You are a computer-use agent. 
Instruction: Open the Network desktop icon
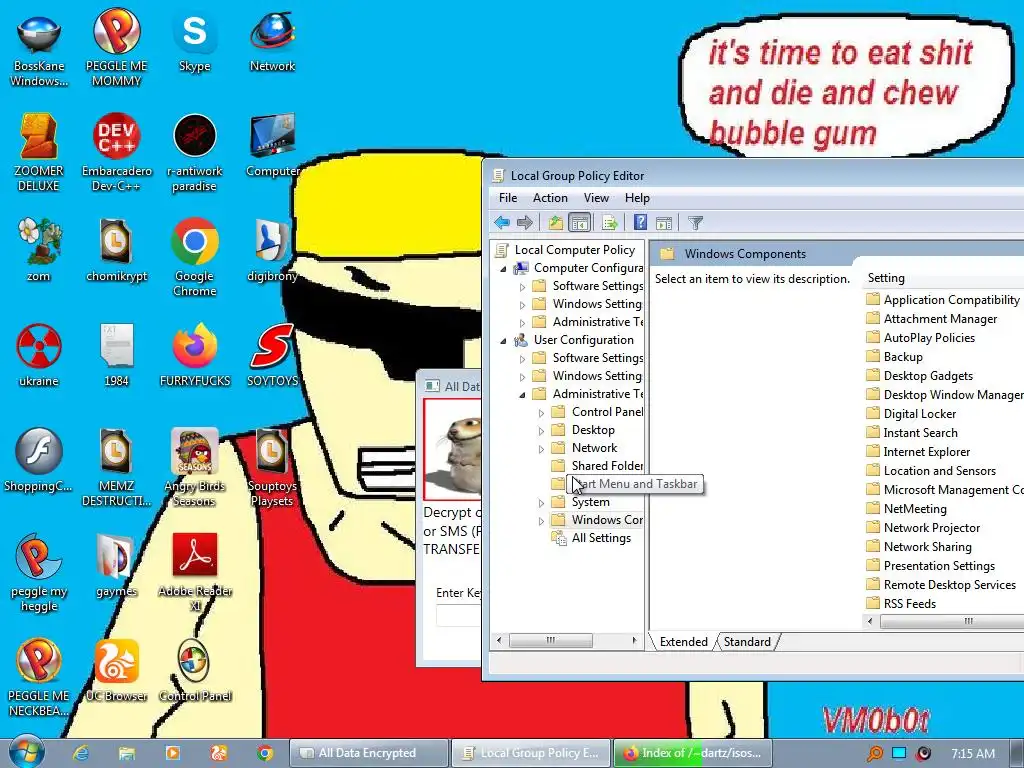coord(272,40)
